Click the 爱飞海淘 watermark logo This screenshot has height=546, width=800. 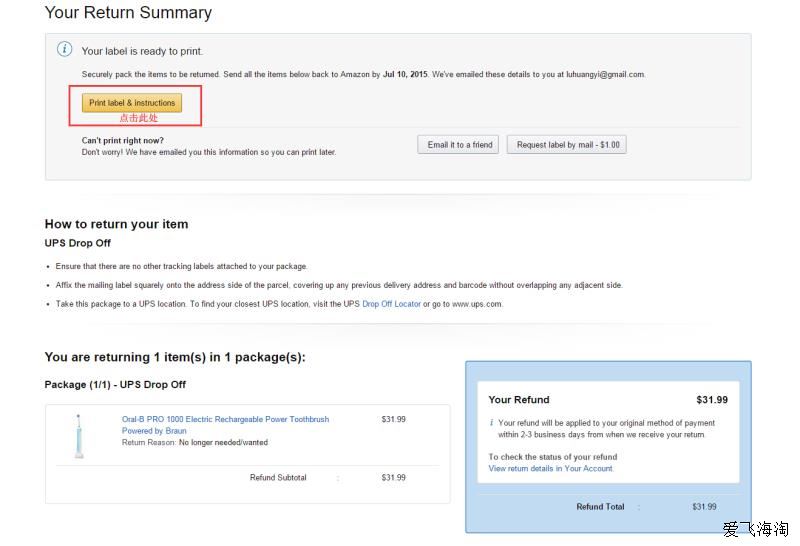click(x=756, y=529)
